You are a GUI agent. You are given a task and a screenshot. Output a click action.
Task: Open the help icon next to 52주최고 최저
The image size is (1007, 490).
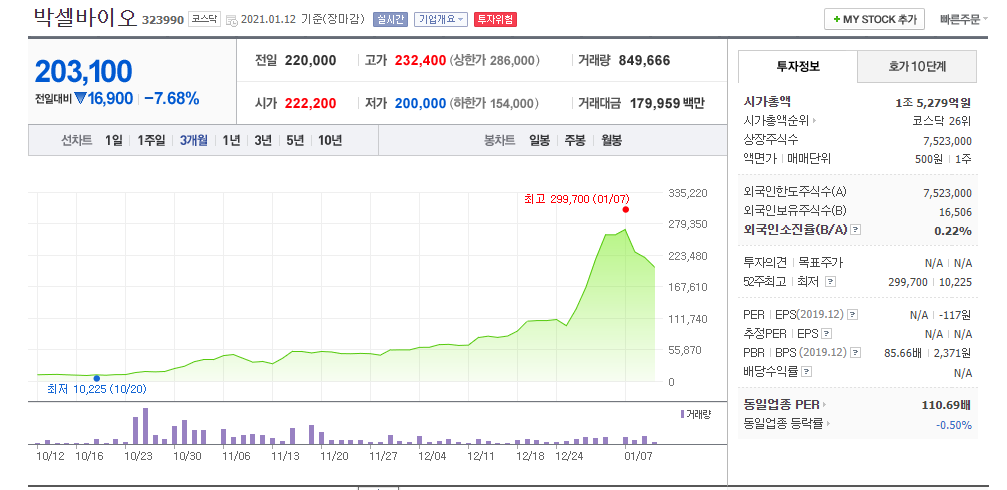pyautogui.click(x=830, y=281)
